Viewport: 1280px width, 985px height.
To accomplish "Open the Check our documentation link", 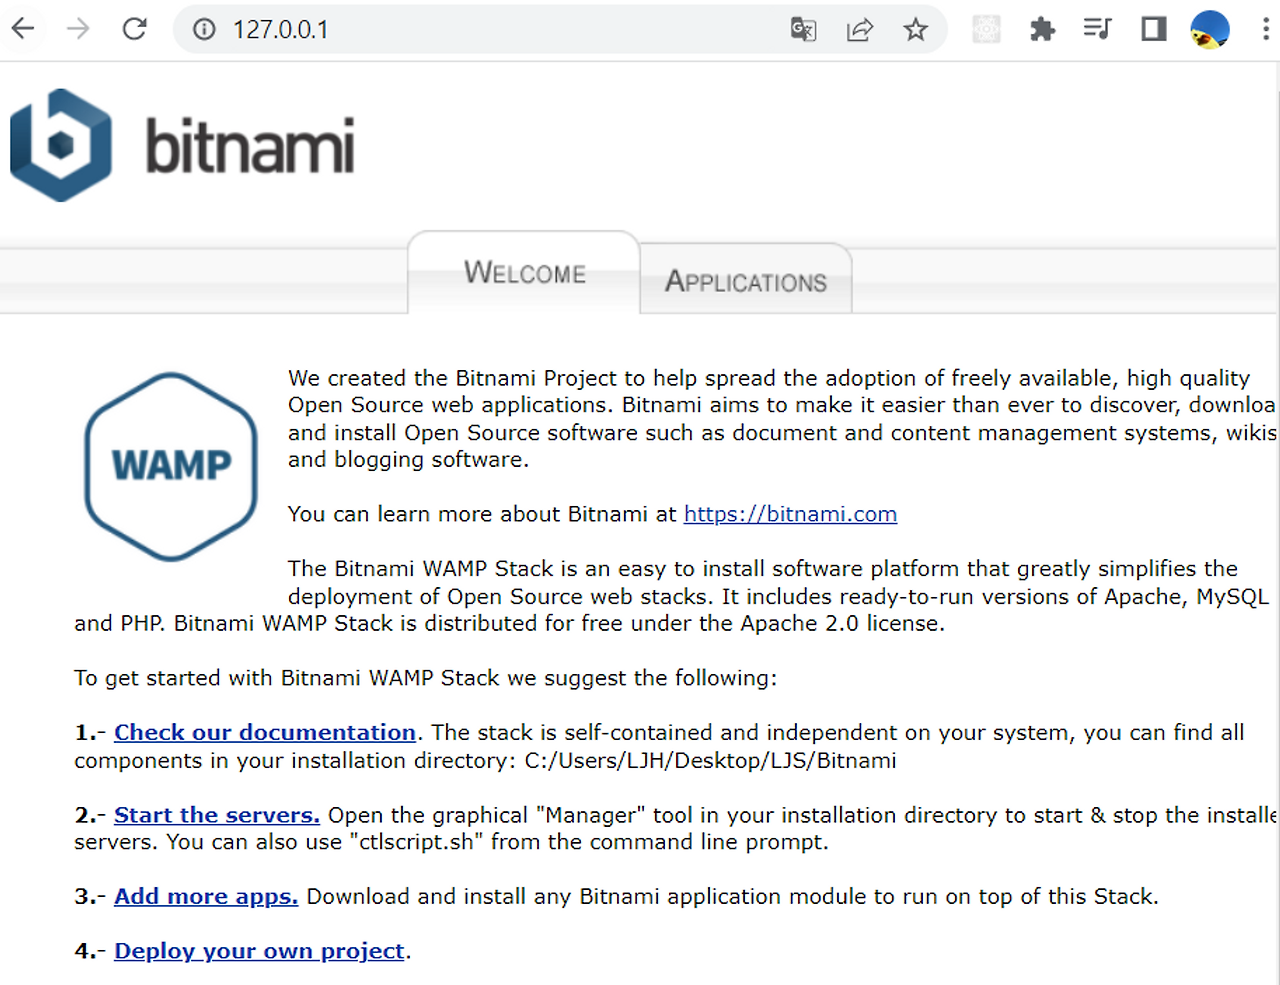I will pyautogui.click(x=265, y=732).
